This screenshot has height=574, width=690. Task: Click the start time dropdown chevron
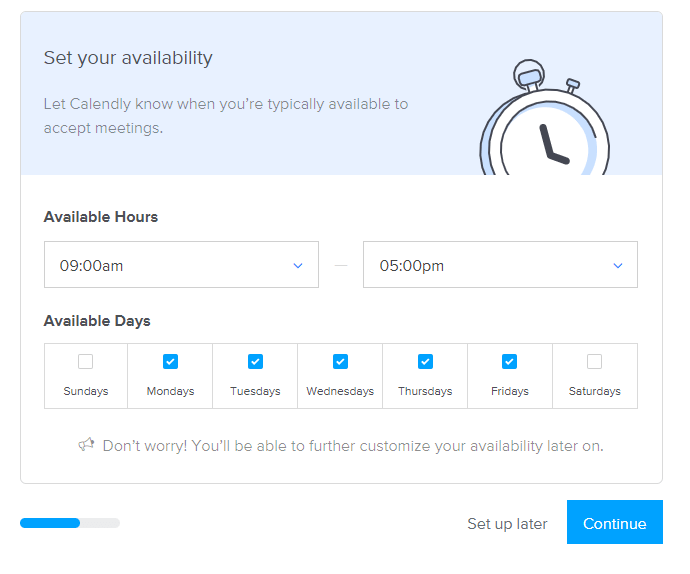pyautogui.click(x=297, y=265)
